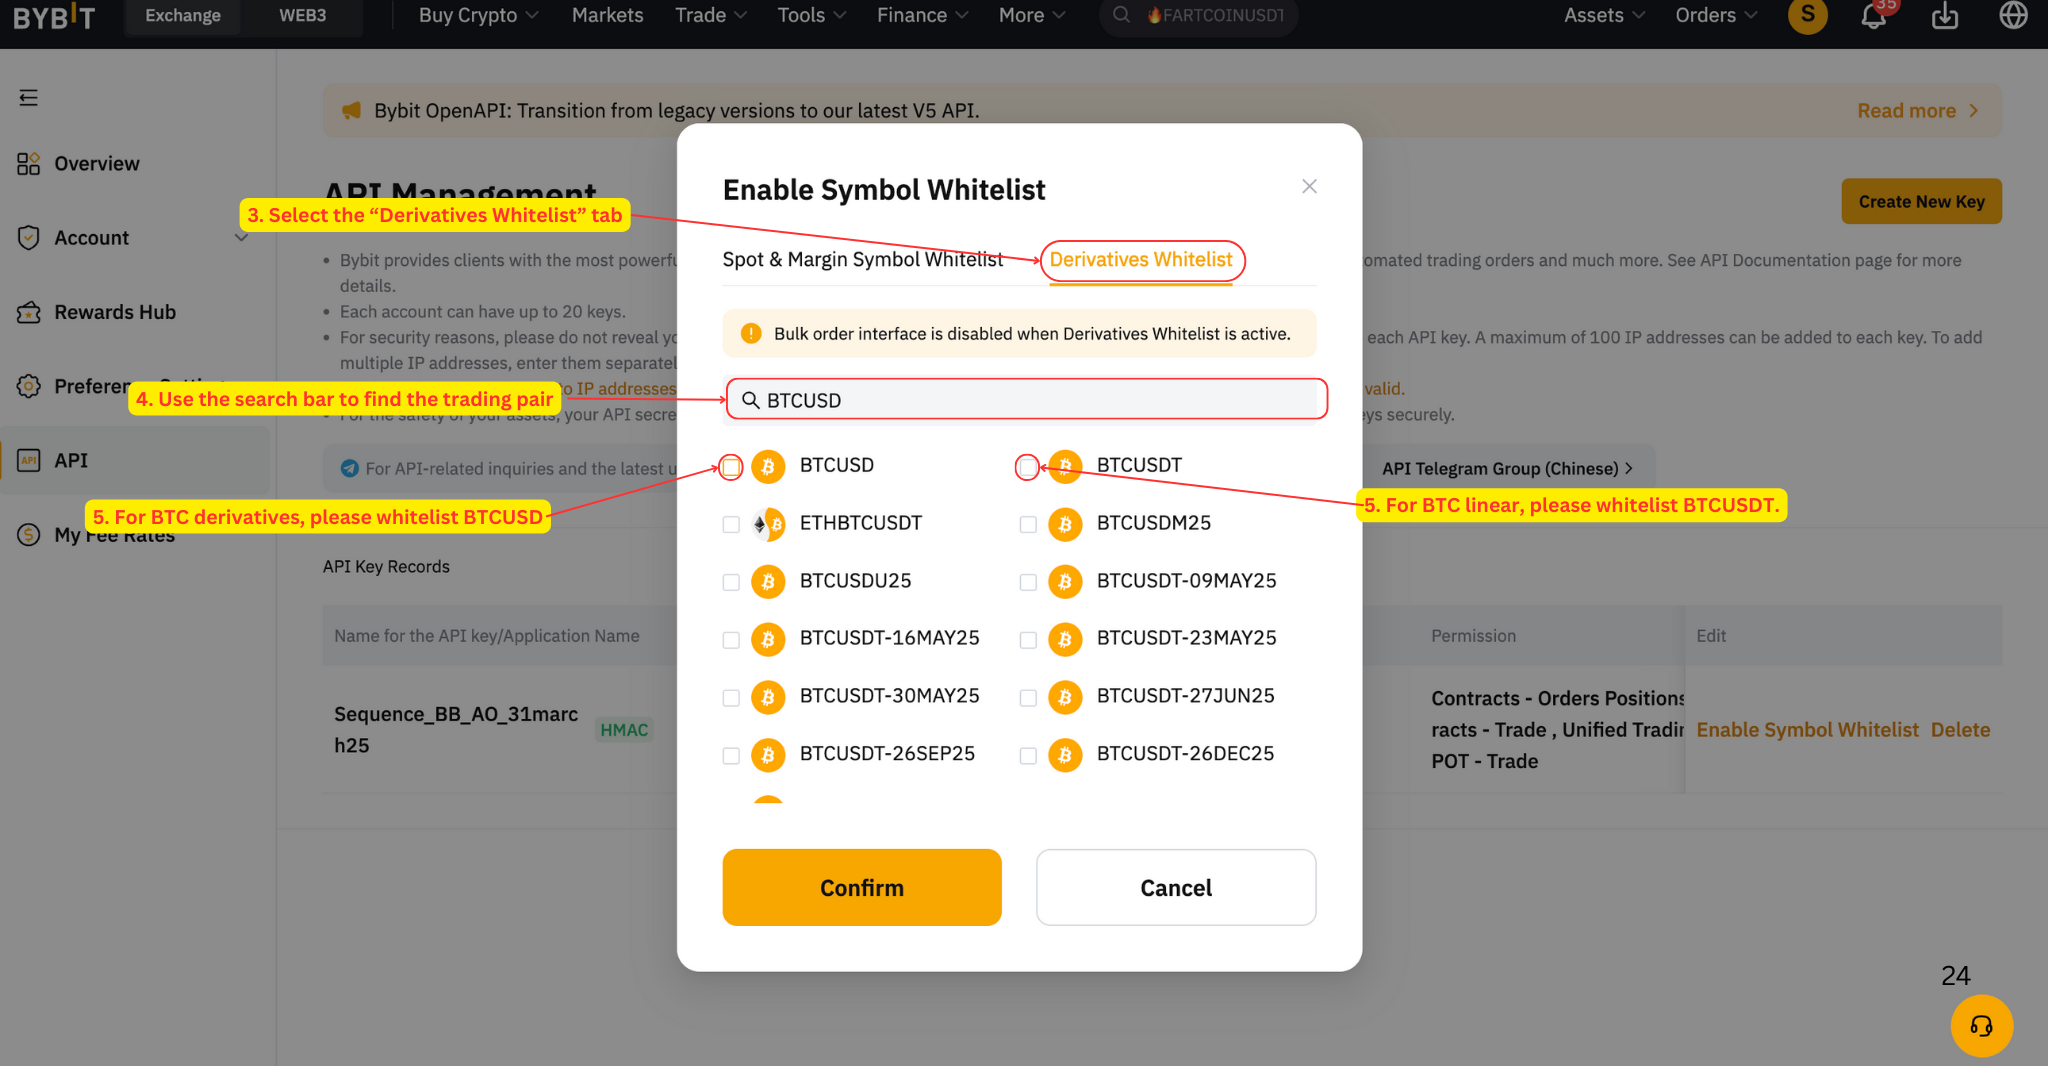Click the Cancel button
This screenshot has width=2048, height=1066.
1176,887
